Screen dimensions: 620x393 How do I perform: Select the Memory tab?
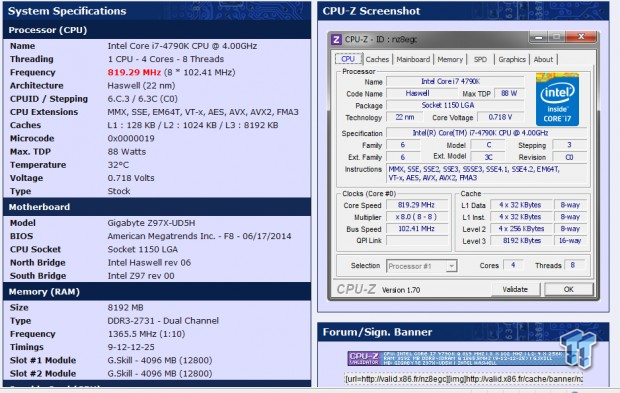(450, 59)
